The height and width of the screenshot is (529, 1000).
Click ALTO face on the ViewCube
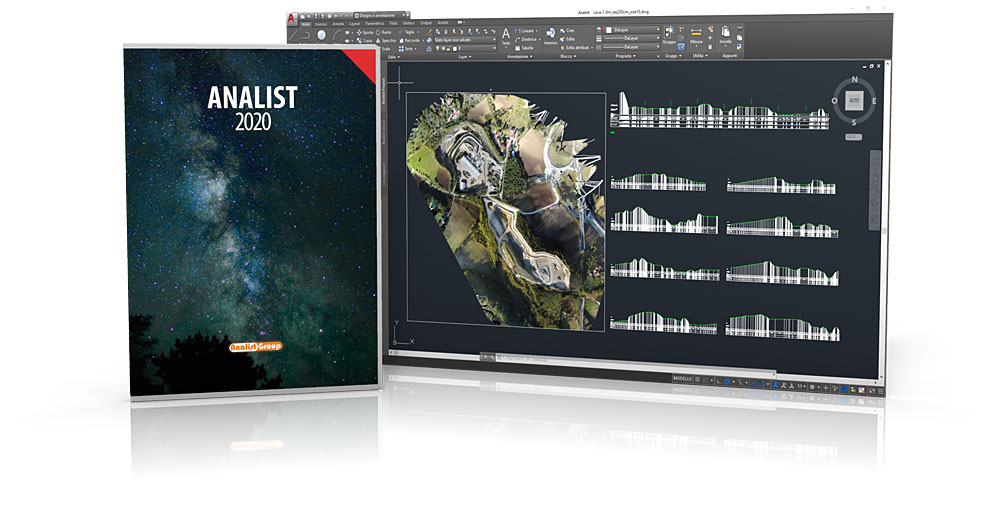pyautogui.click(x=855, y=100)
